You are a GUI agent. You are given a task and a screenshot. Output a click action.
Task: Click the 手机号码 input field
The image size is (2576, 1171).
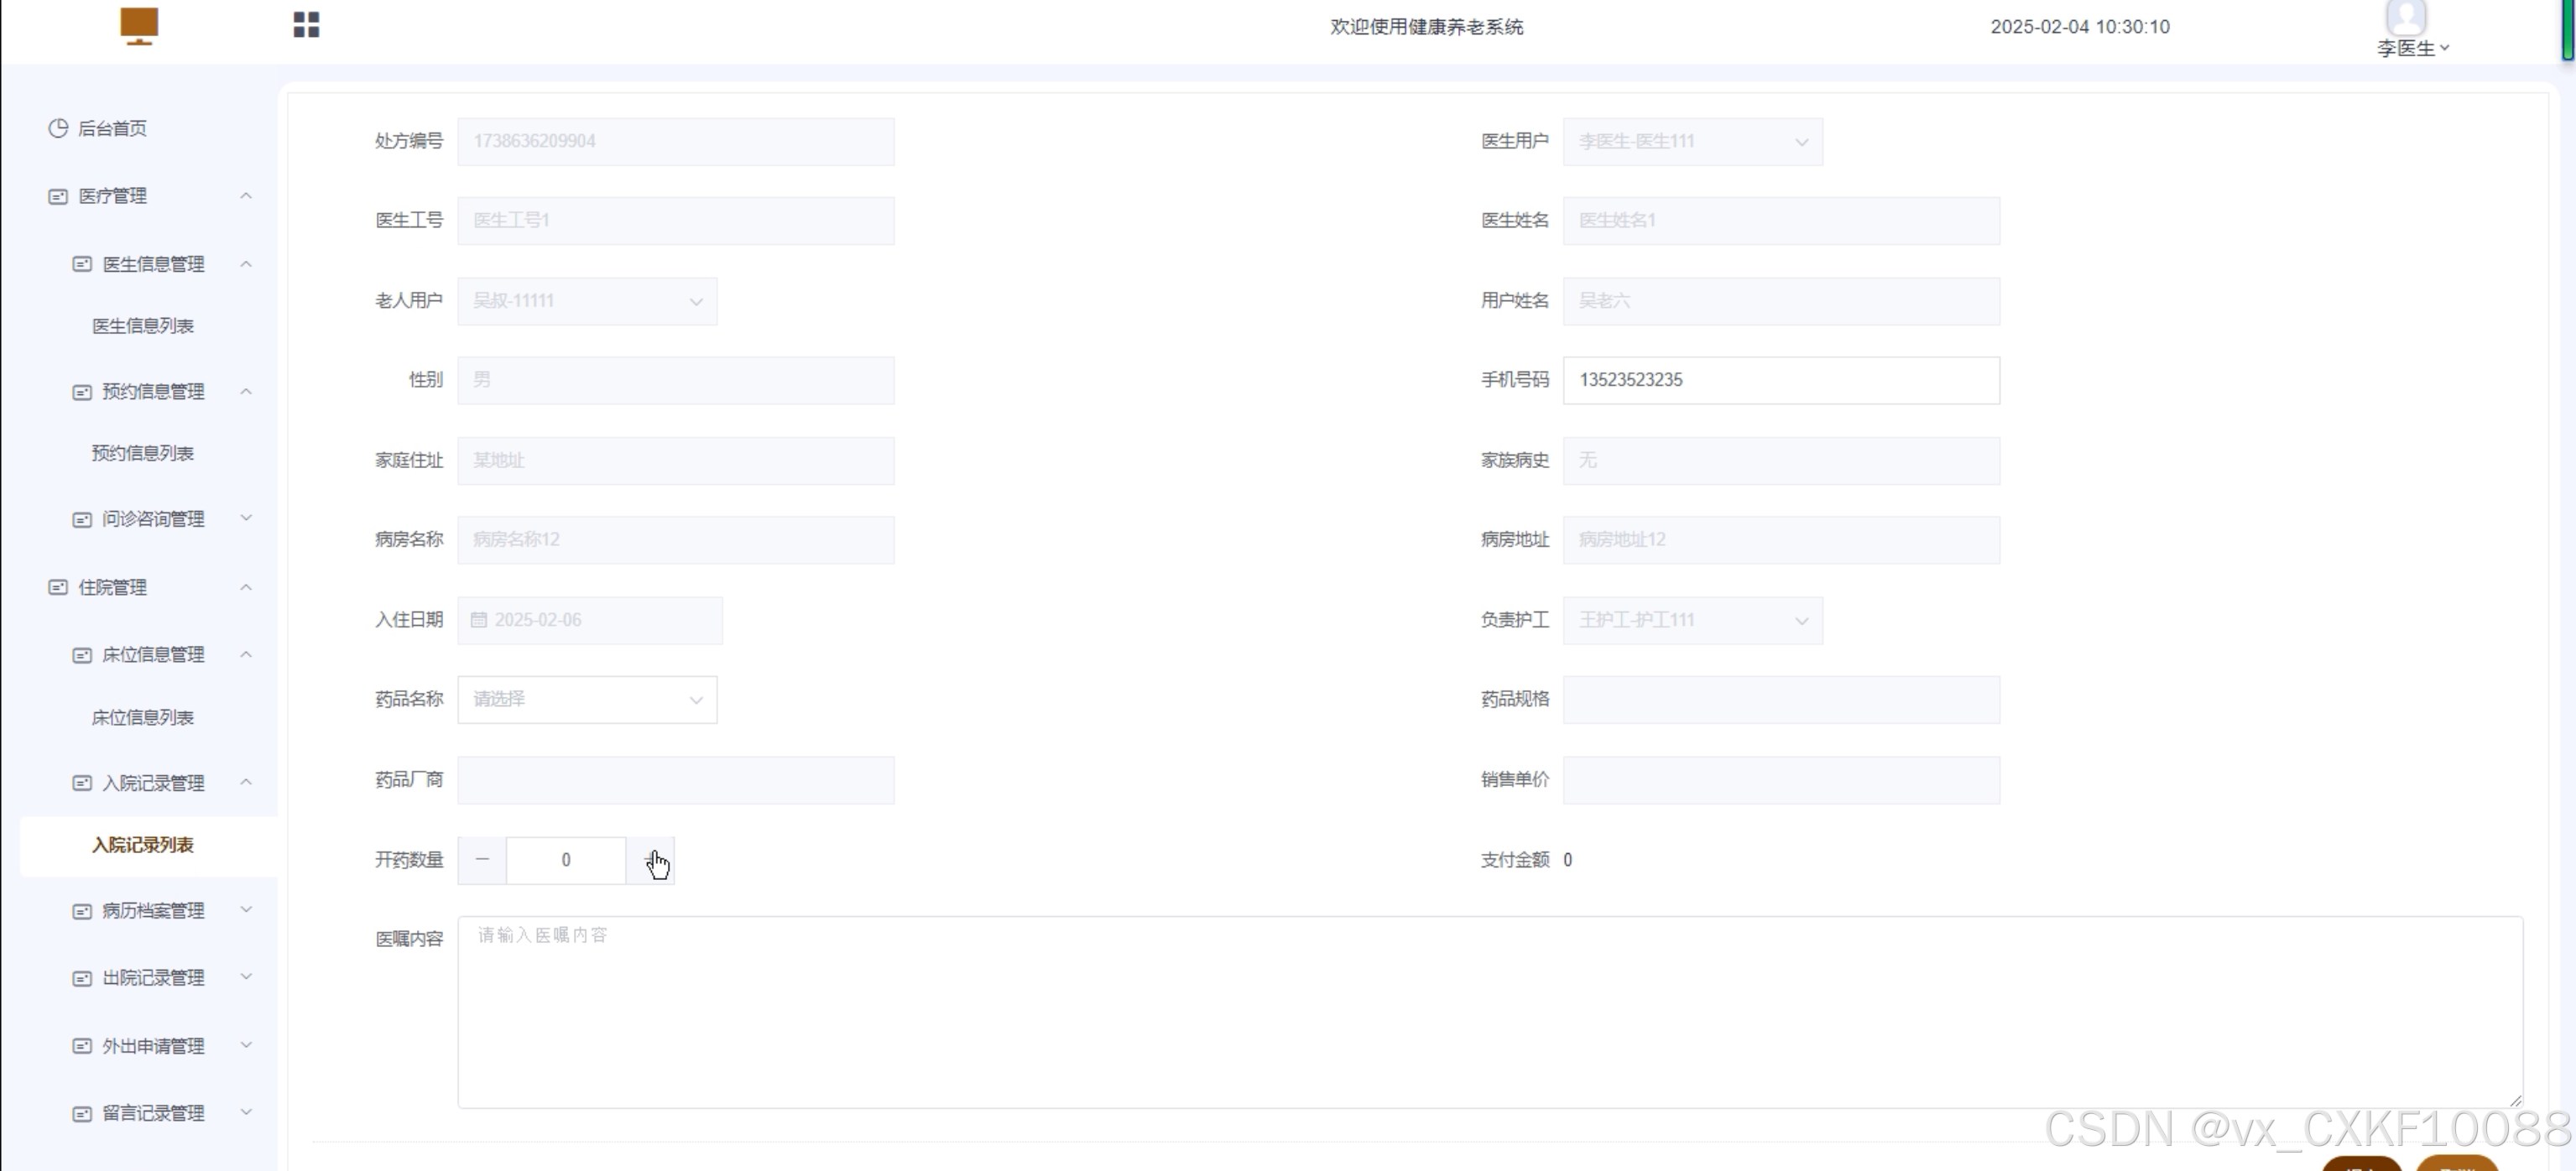pos(1780,380)
